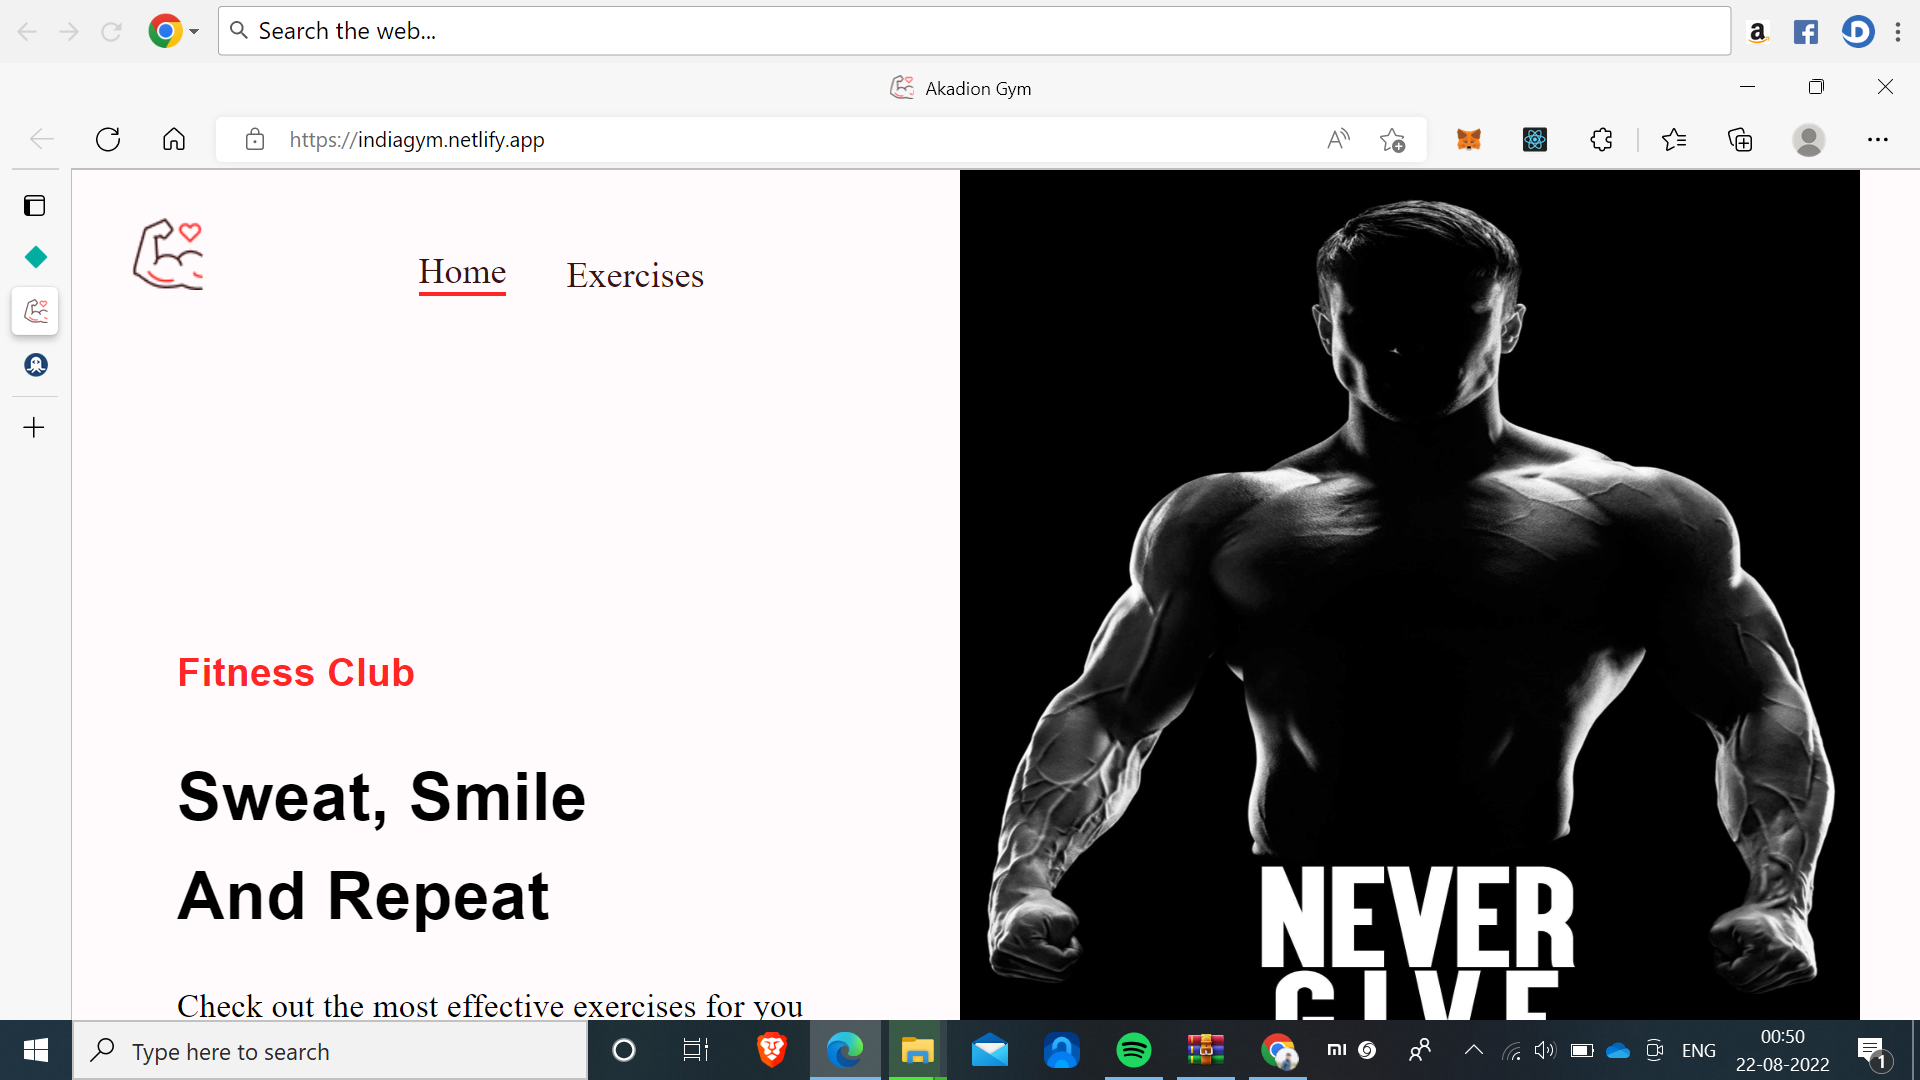Open the Exercises nav link
This screenshot has width=1920, height=1080.
[x=635, y=275]
